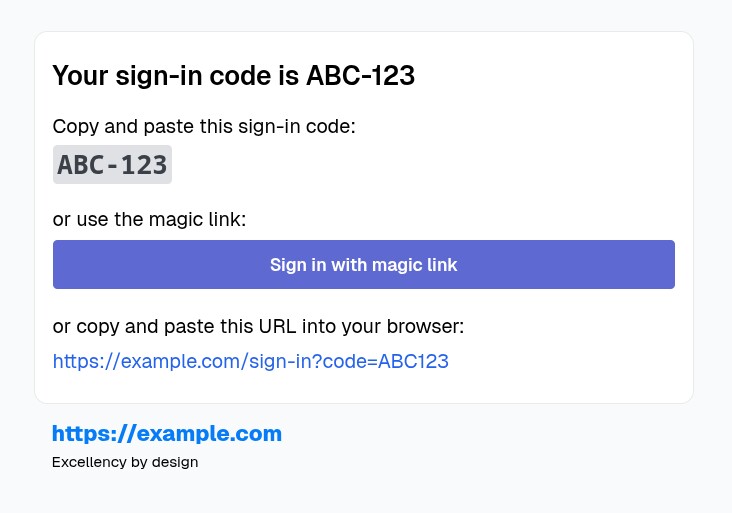Click the Sign in with magic link button
The height and width of the screenshot is (513, 732).
click(364, 265)
